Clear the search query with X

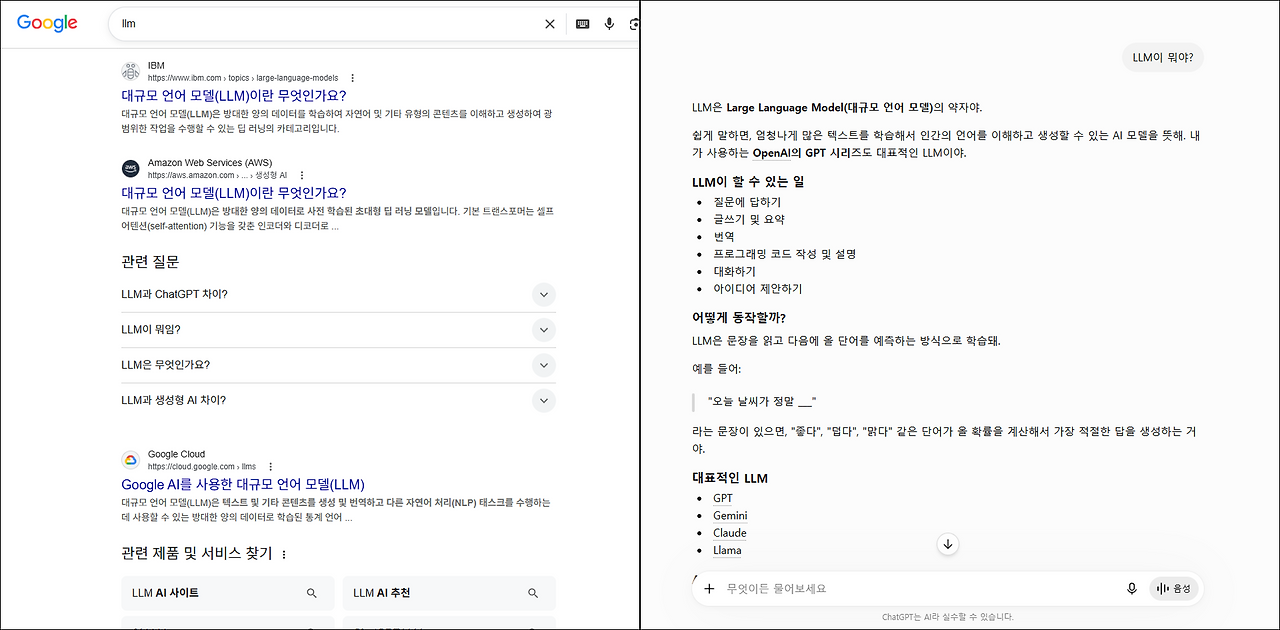pos(550,24)
